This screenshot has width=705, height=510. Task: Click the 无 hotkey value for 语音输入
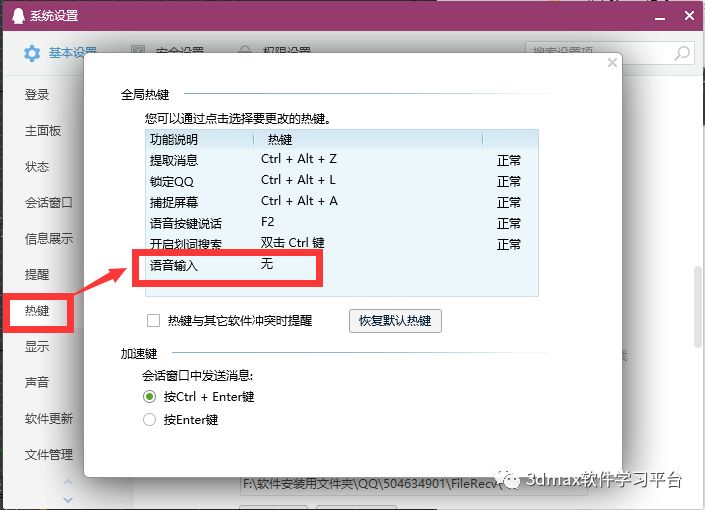coord(267,264)
